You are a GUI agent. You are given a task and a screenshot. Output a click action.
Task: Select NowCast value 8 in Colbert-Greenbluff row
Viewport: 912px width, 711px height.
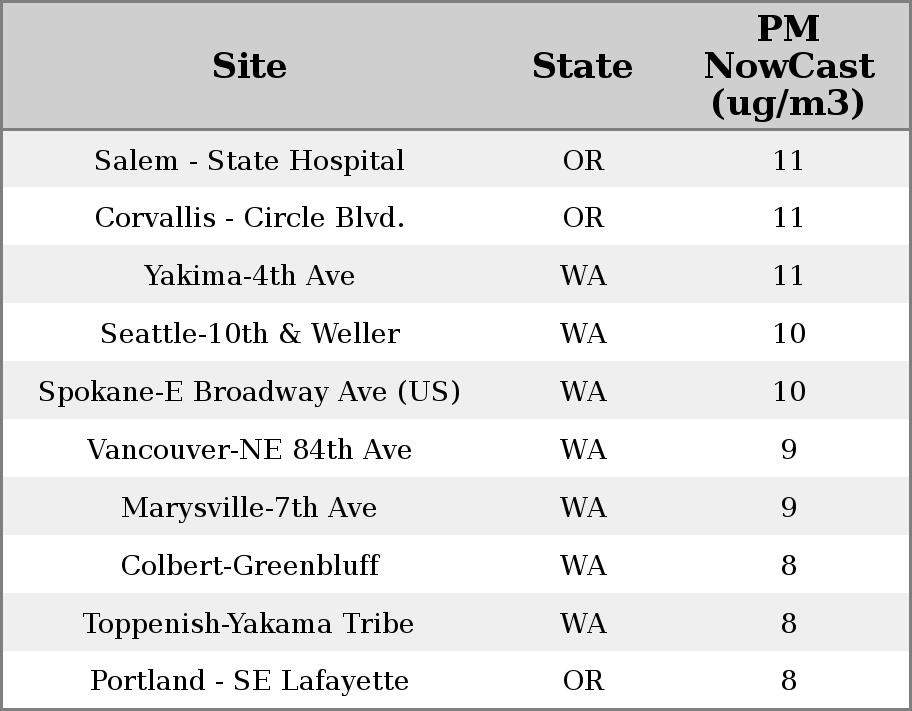(788, 566)
